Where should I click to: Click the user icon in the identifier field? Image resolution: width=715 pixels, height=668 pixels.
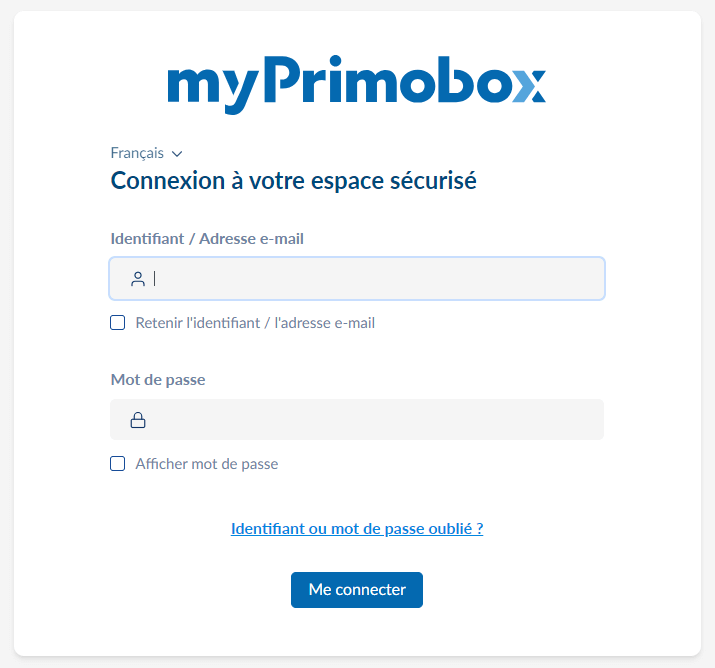click(138, 279)
